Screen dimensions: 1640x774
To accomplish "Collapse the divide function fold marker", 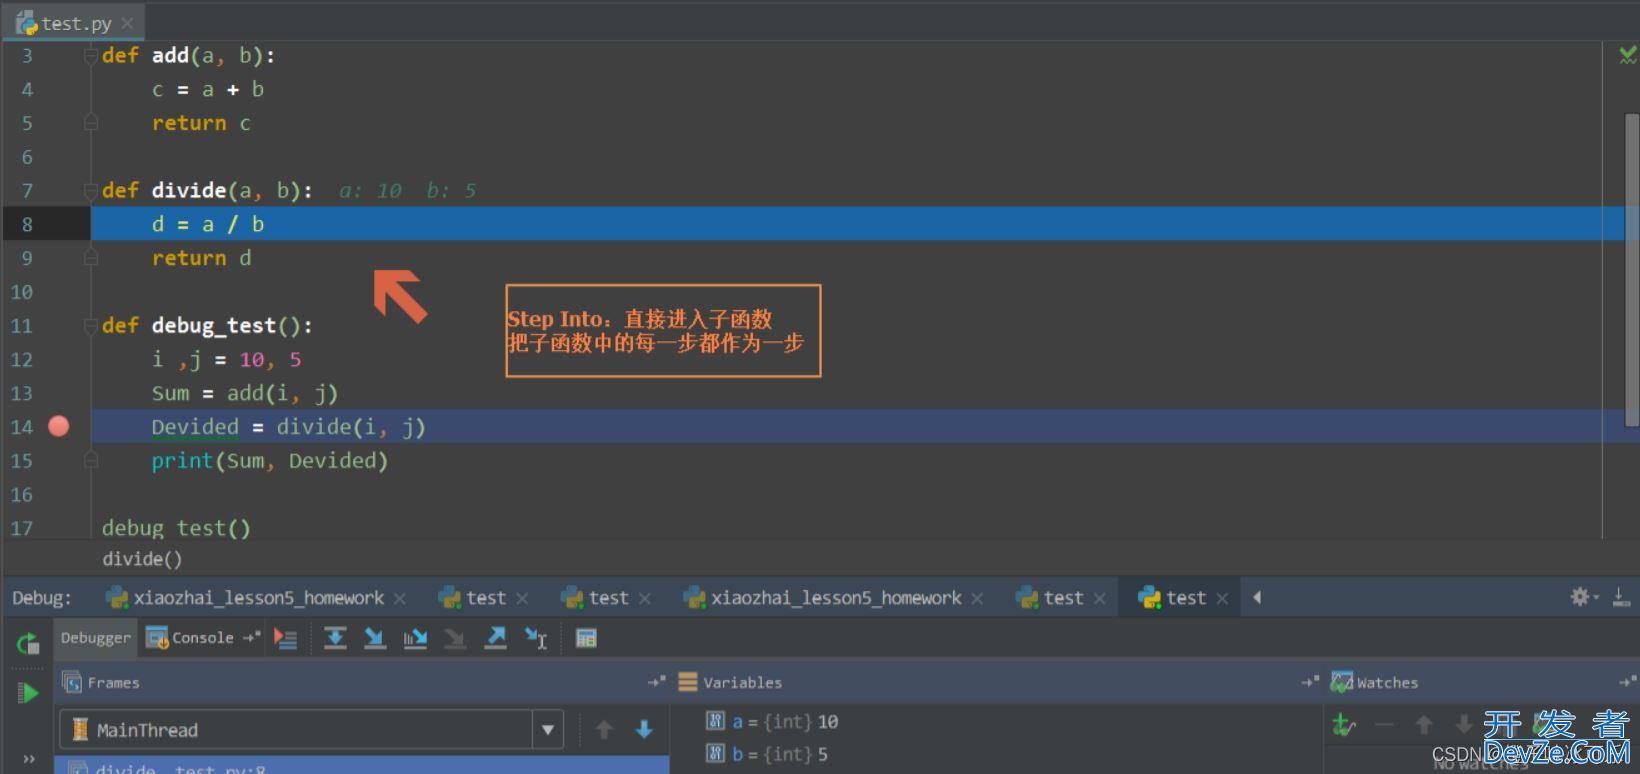I will (x=91, y=191).
